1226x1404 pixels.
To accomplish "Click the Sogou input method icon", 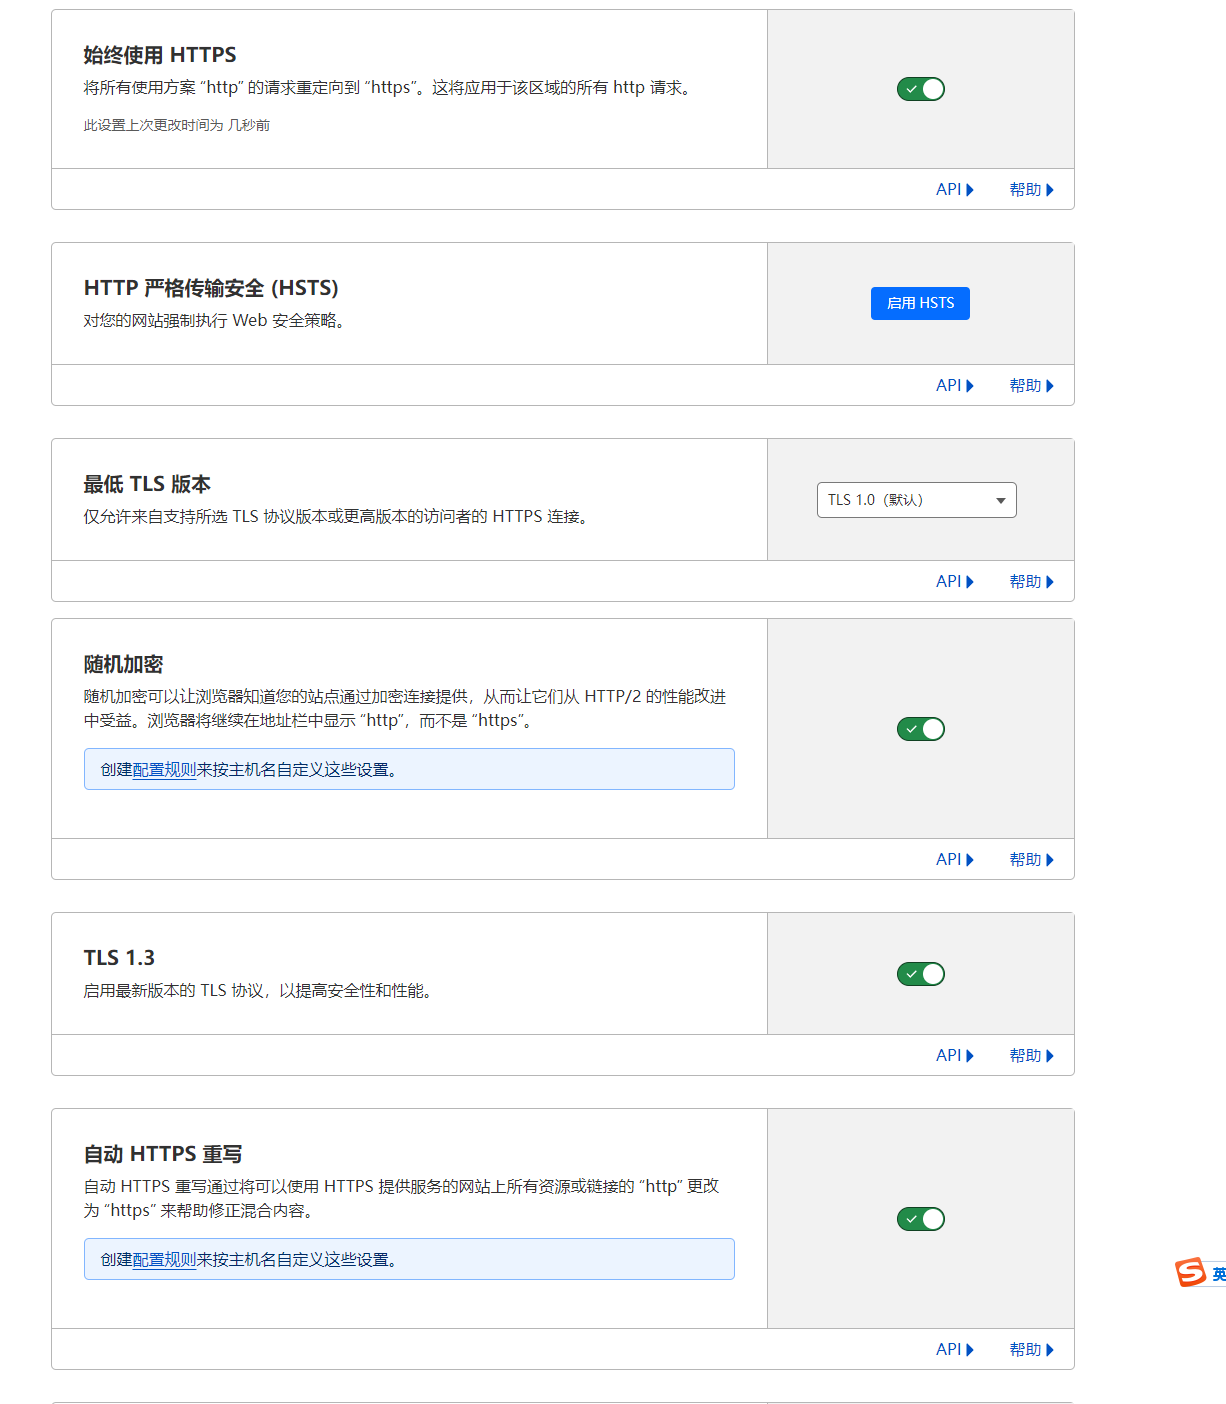I will coord(1190,1272).
